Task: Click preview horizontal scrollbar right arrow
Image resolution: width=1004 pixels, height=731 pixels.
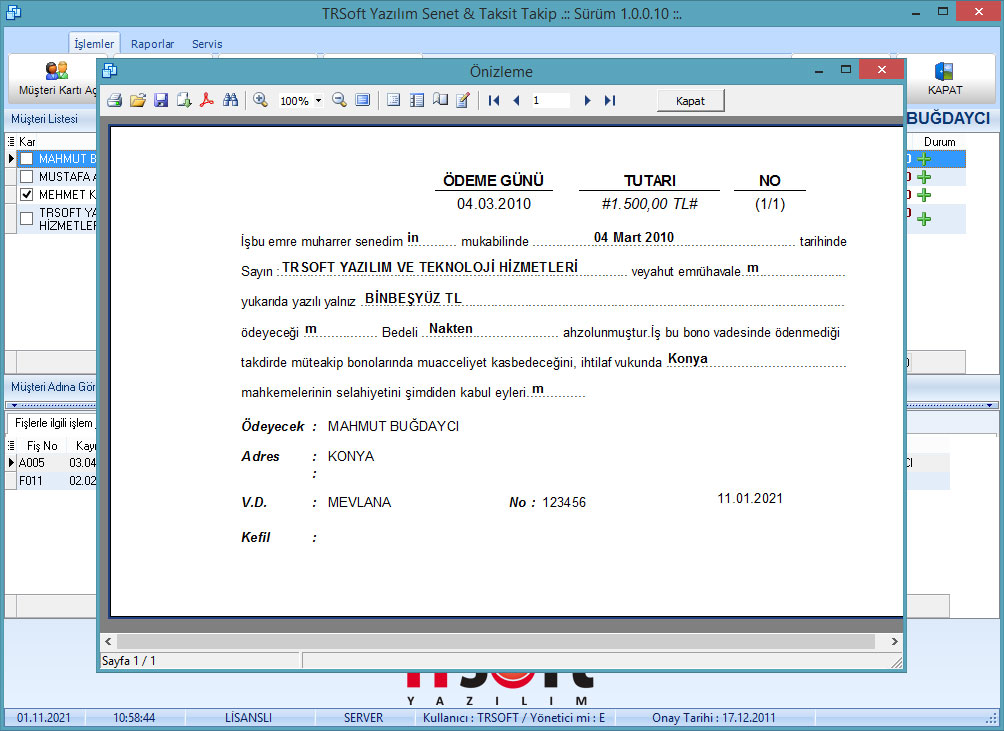Action: coord(895,641)
